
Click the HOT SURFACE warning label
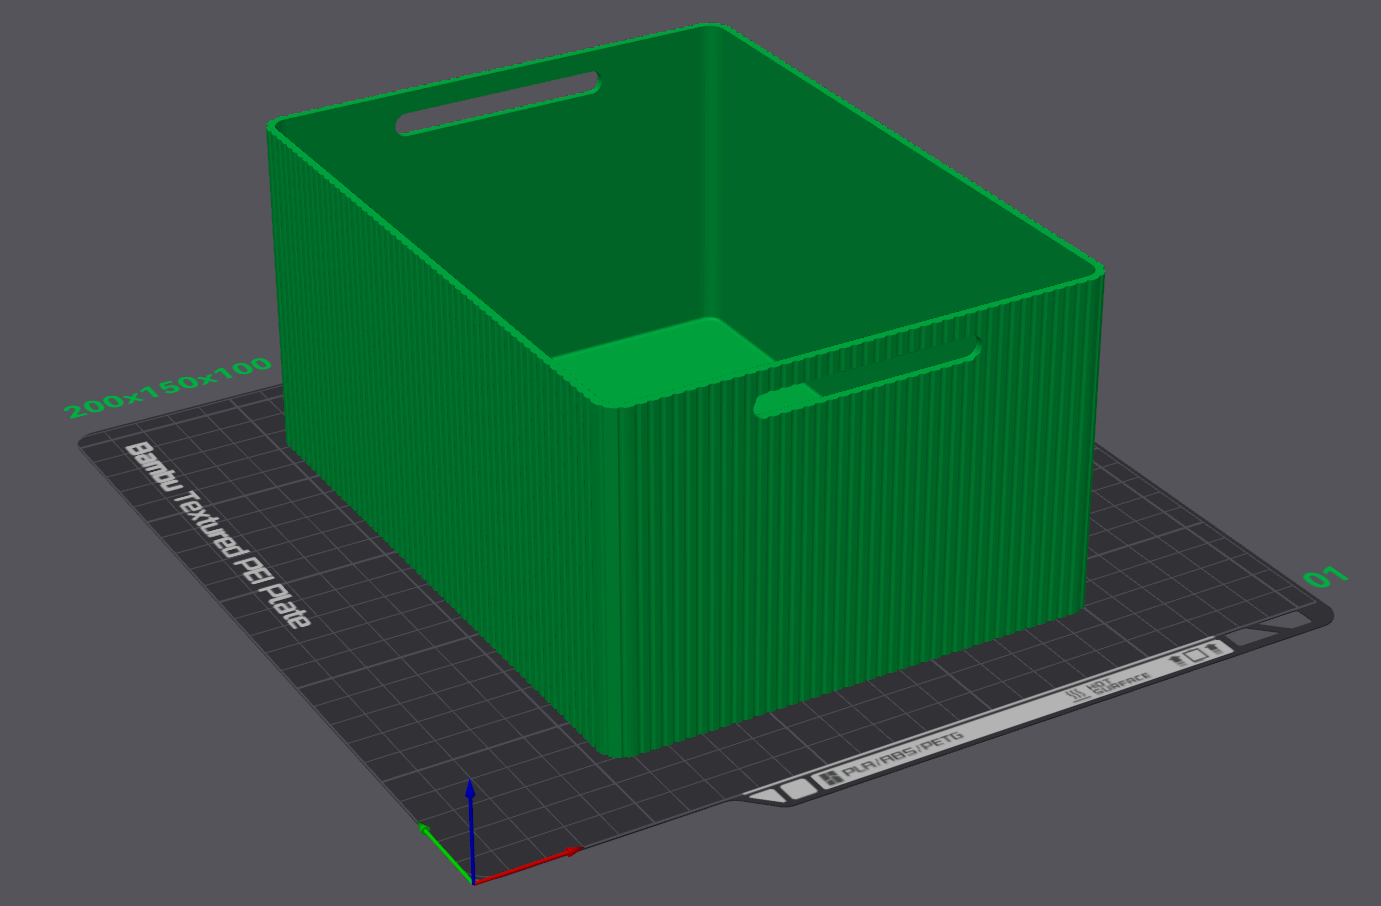[1110, 686]
